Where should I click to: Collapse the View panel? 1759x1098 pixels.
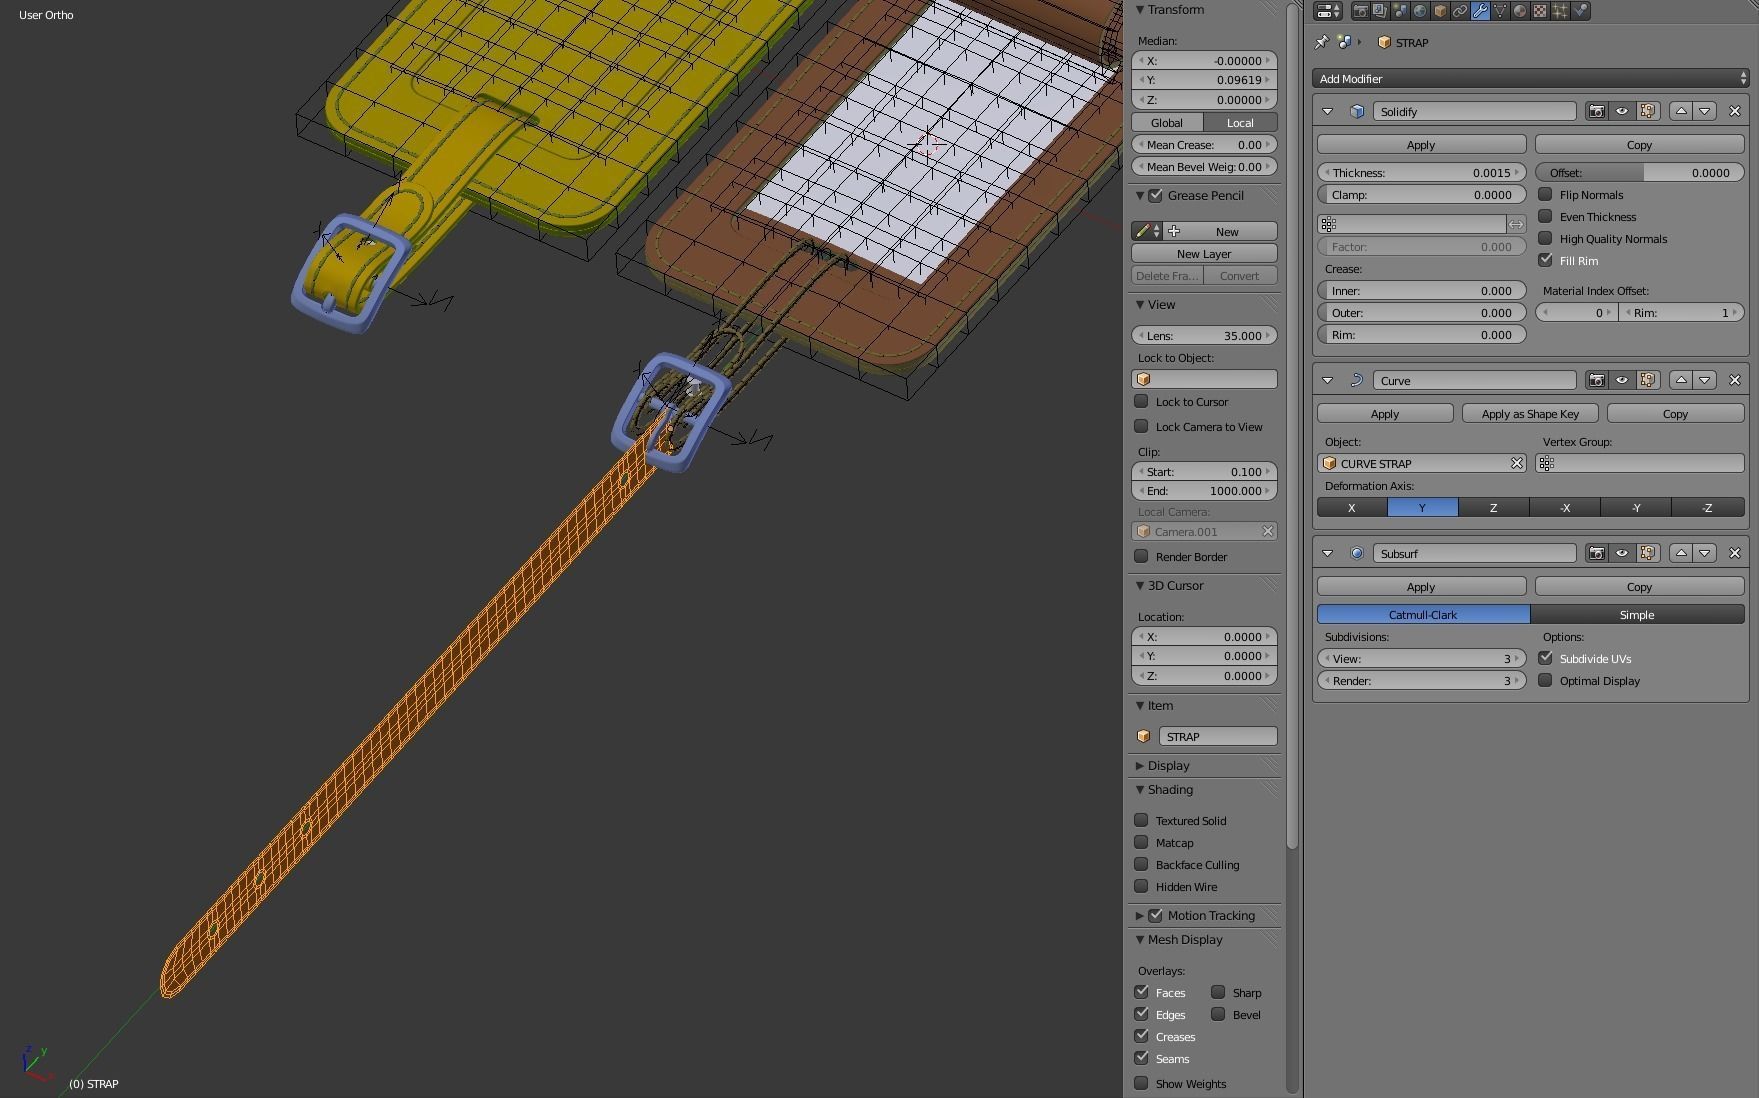[1140, 304]
